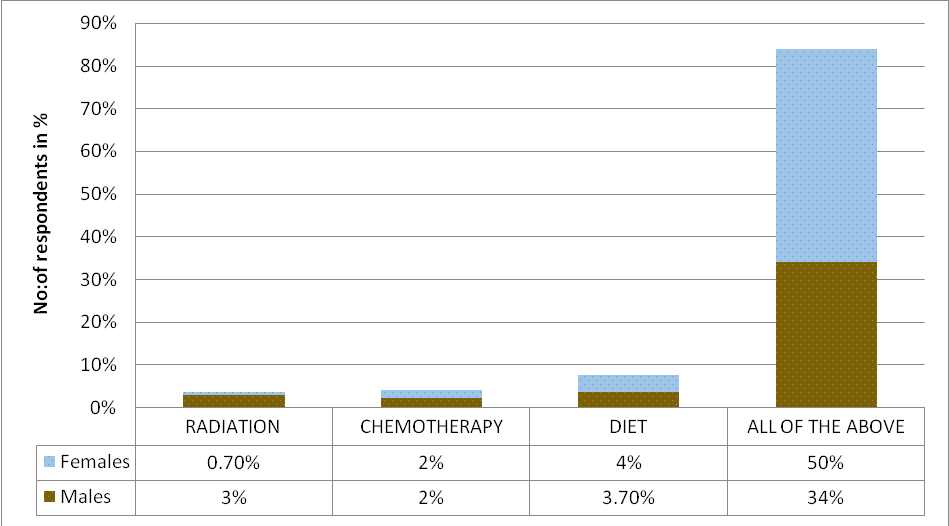Viewport: 949px width, 526px height.
Task: Click the CHEMOTHERAPY category label
Action: pos(431,427)
